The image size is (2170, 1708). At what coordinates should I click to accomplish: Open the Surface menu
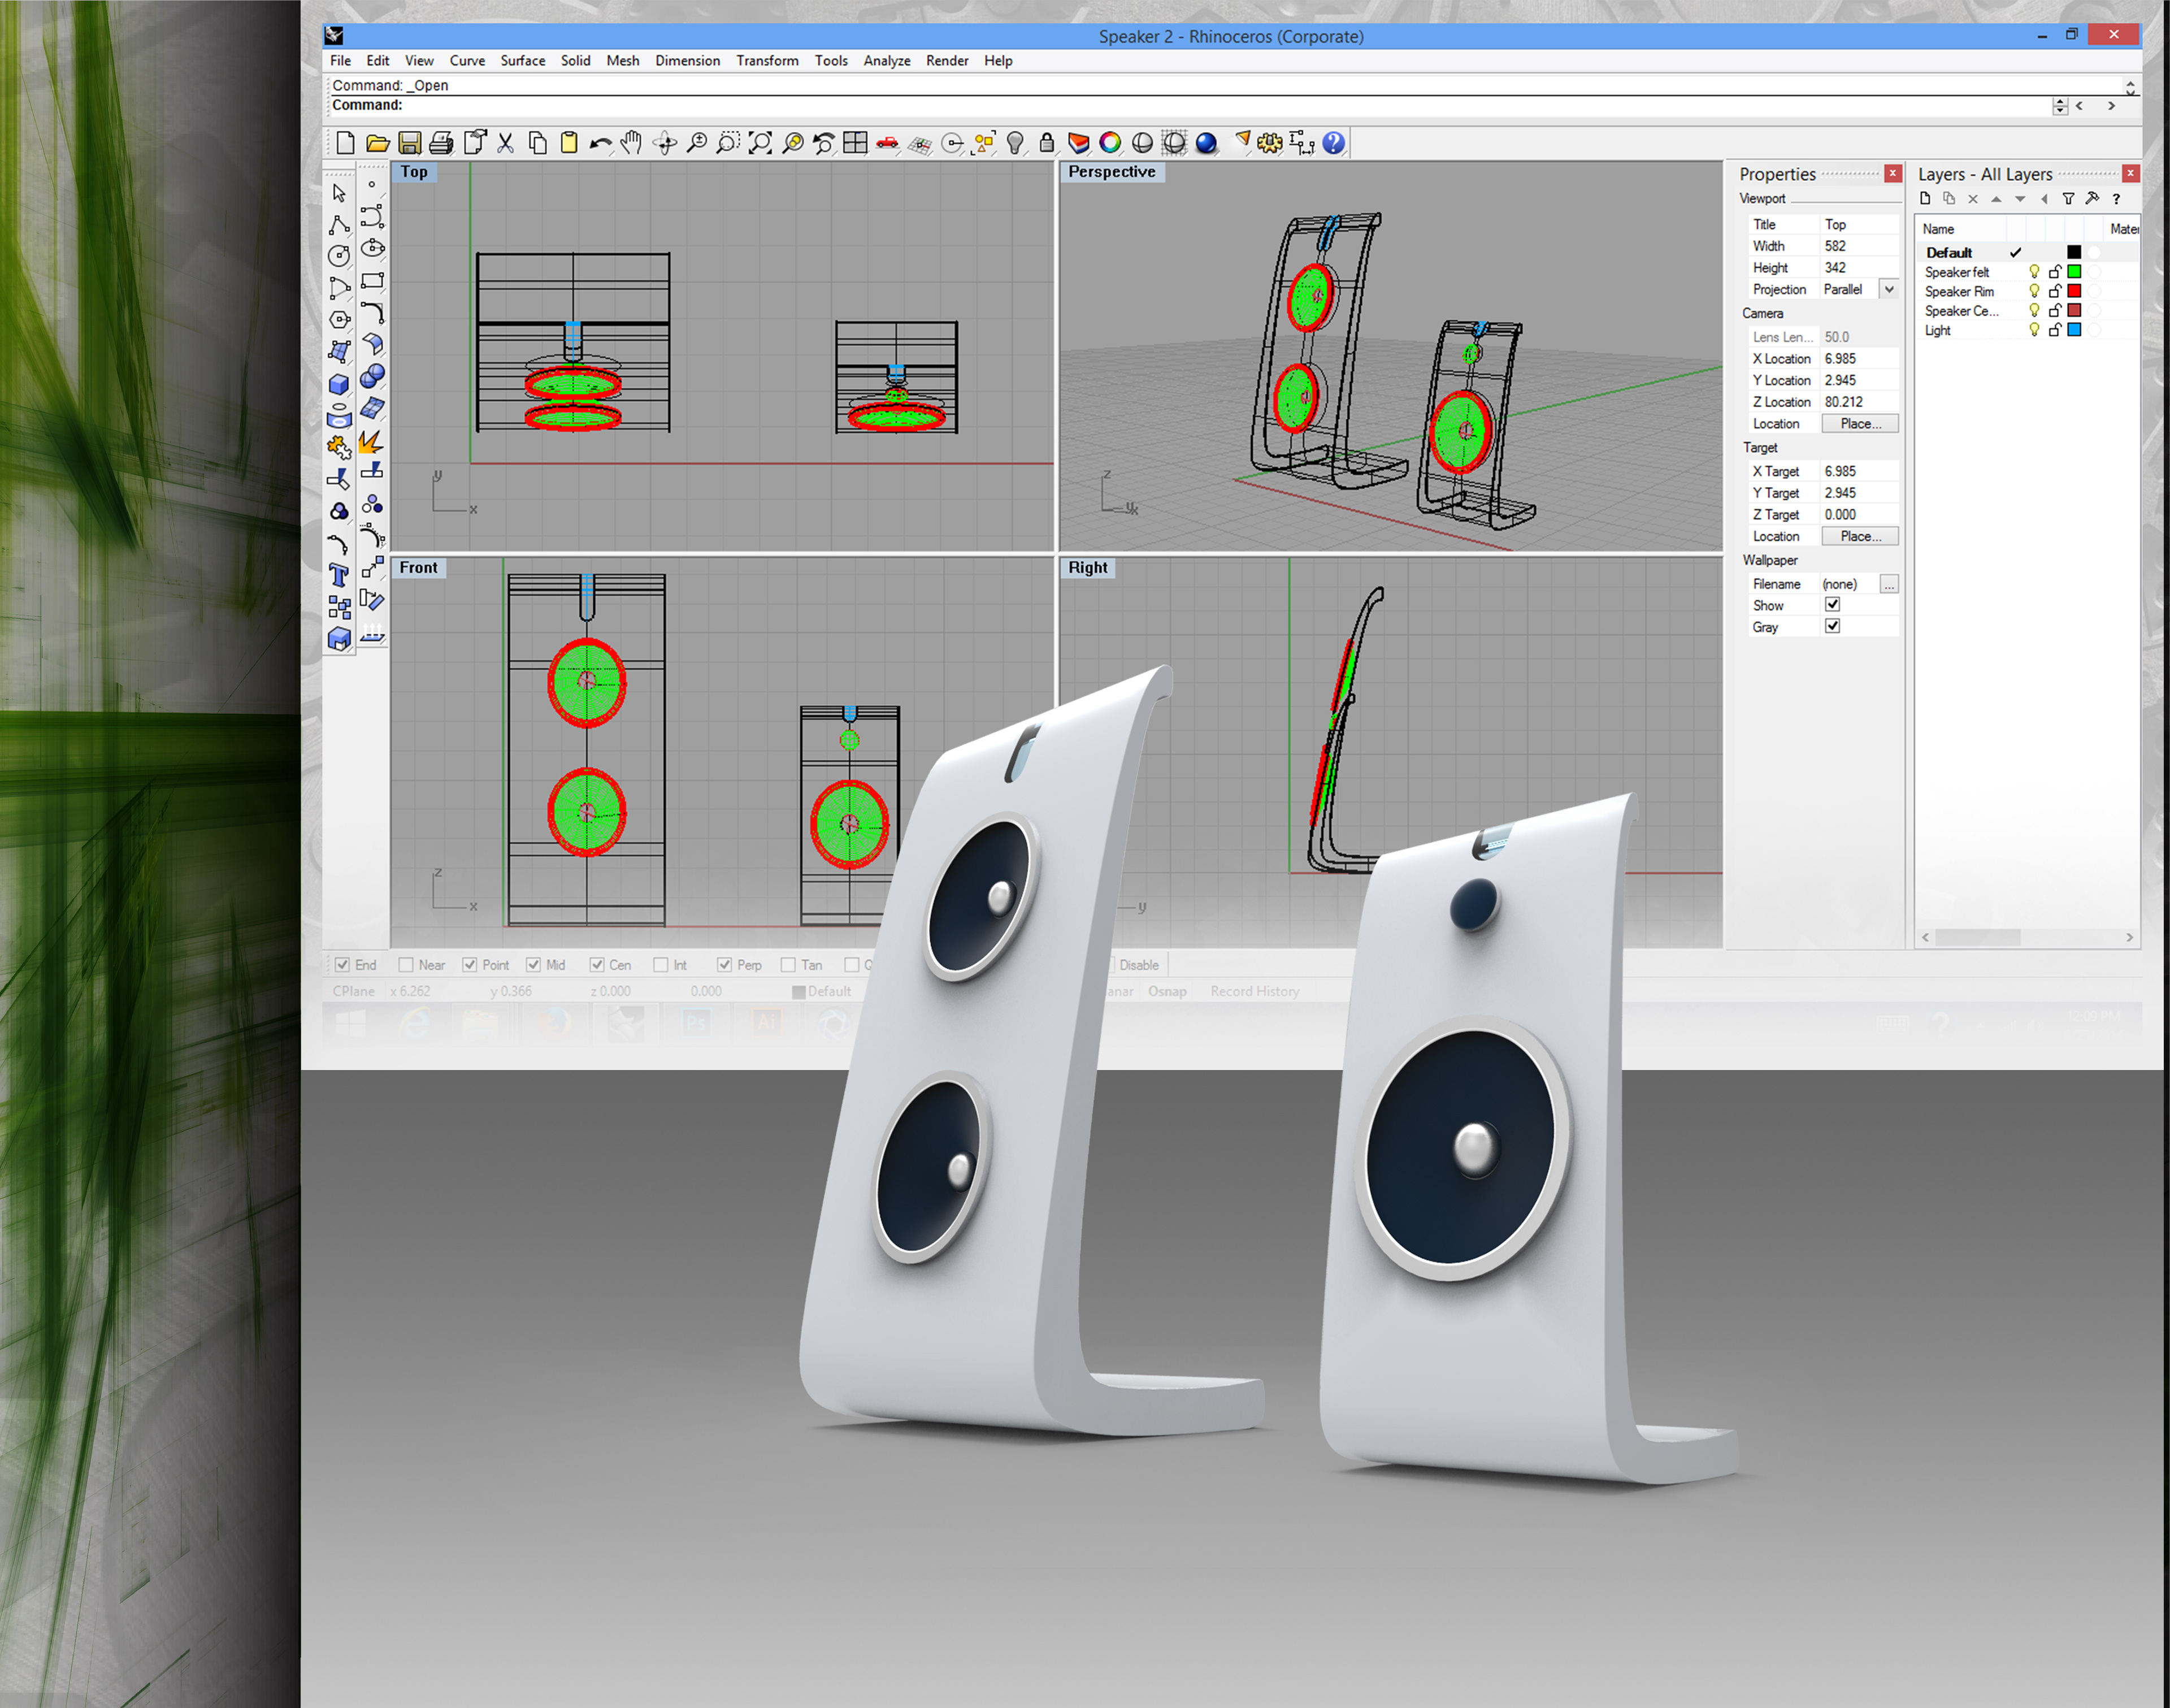522,61
